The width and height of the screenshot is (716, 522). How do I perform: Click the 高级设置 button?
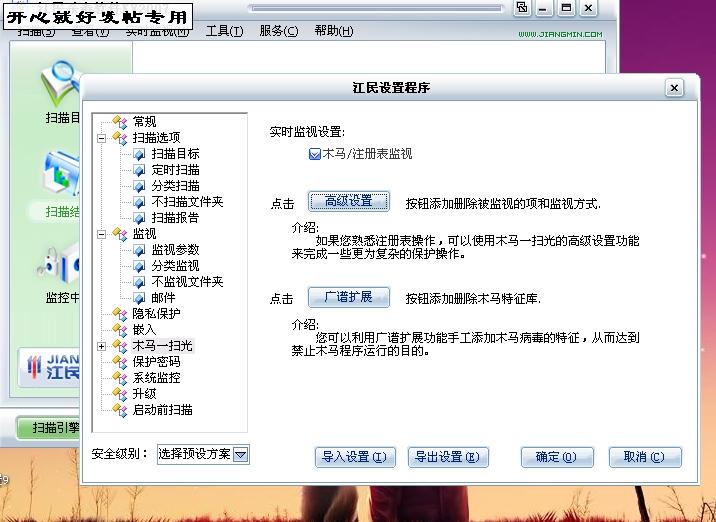pyautogui.click(x=349, y=201)
